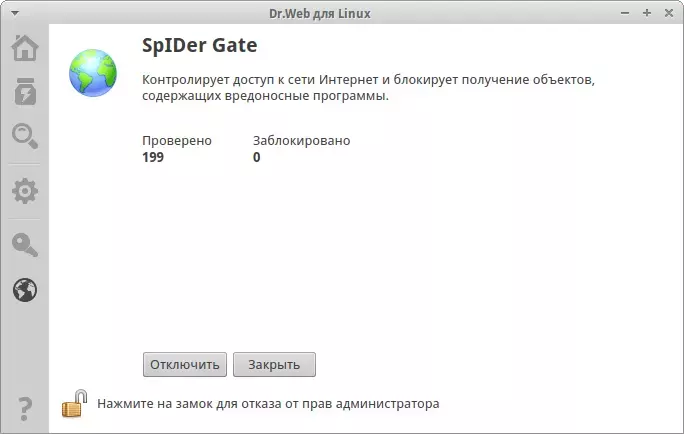Click the Заблокировано label

(301, 140)
